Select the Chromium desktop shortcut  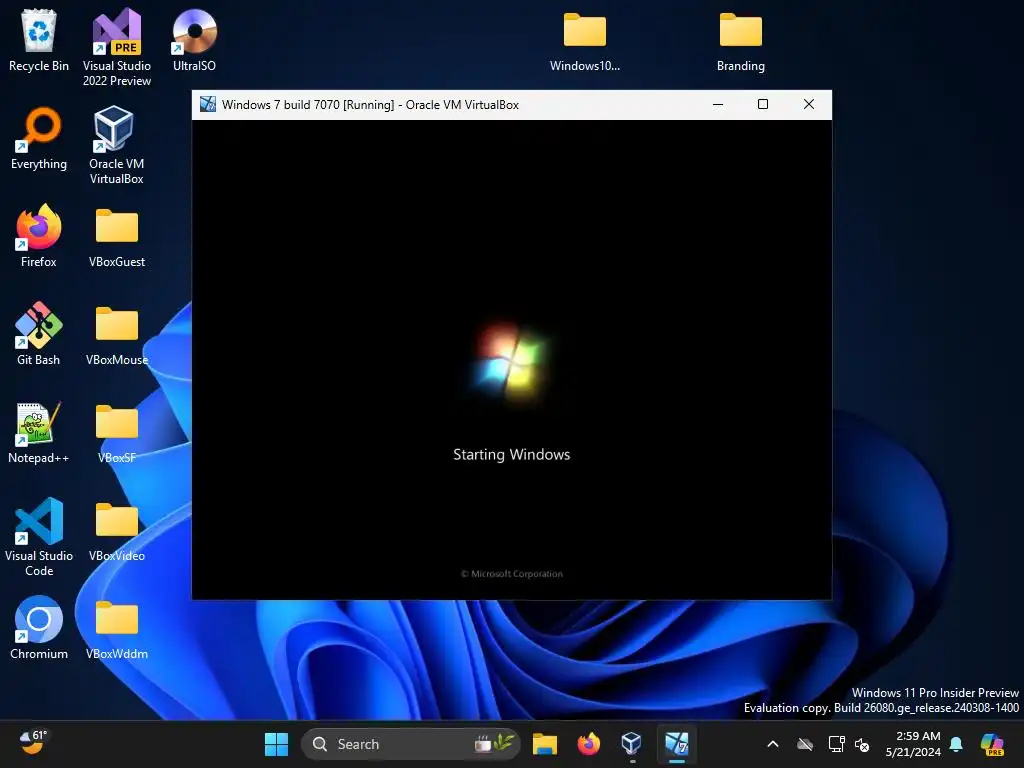click(x=39, y=628)
